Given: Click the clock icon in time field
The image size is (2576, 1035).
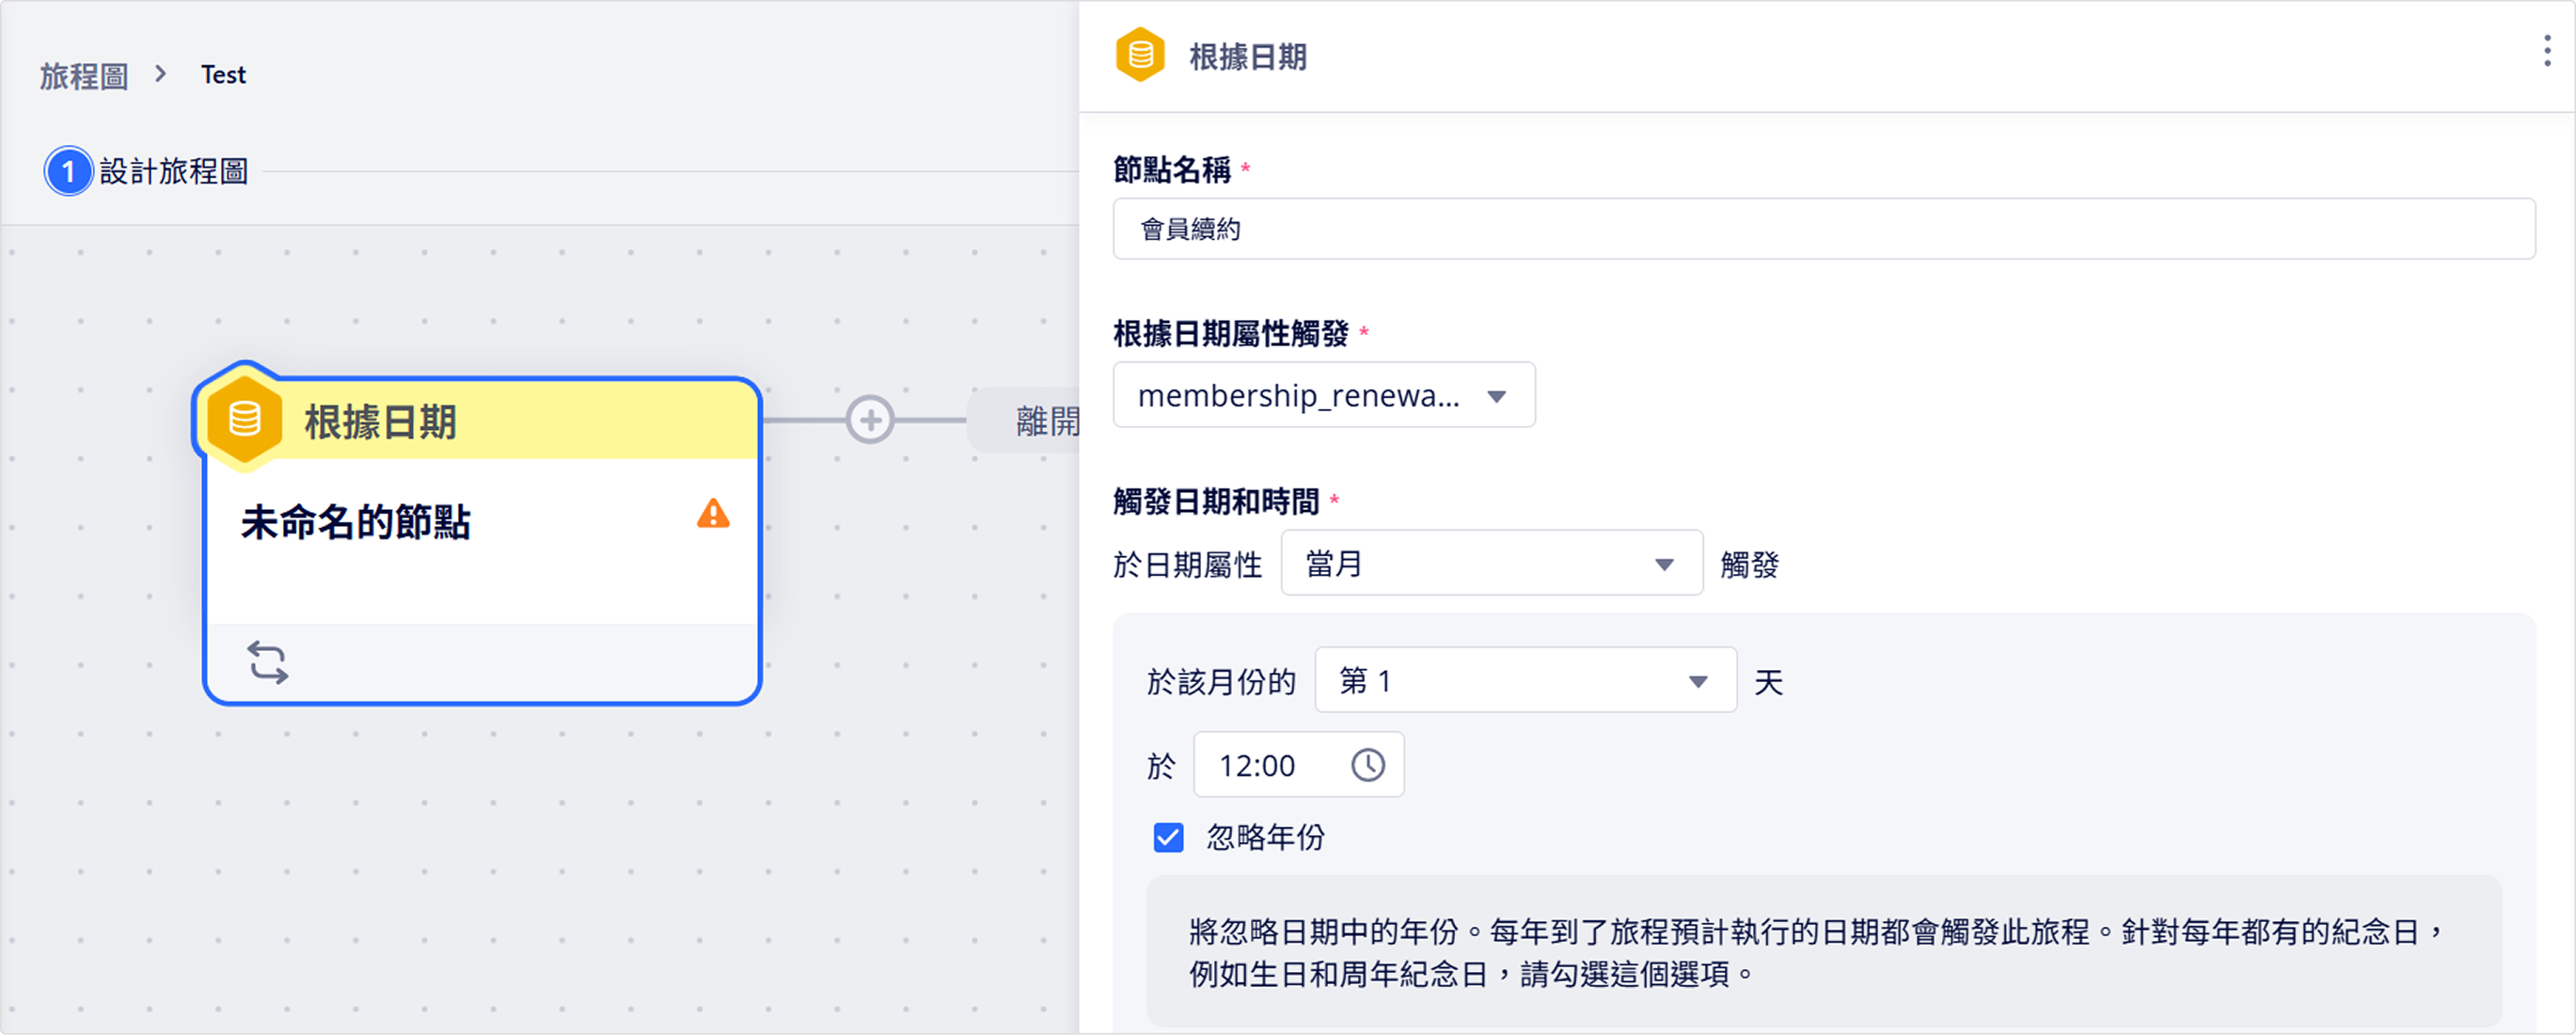Looking at the screenshot, I should (1368, 765).
